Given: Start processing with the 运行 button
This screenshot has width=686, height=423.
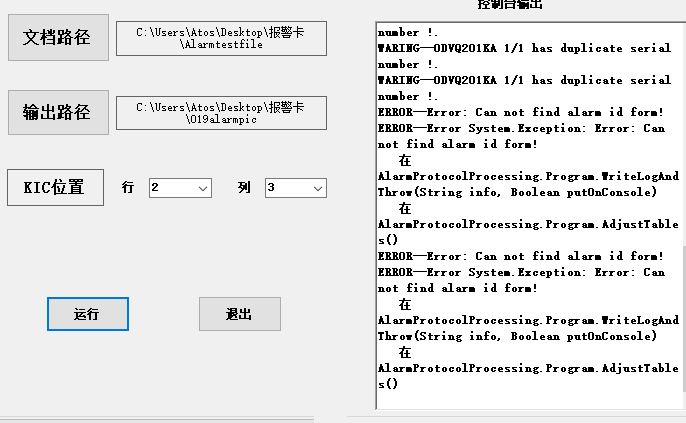Looking at the screenshot, I should (87, 314).
